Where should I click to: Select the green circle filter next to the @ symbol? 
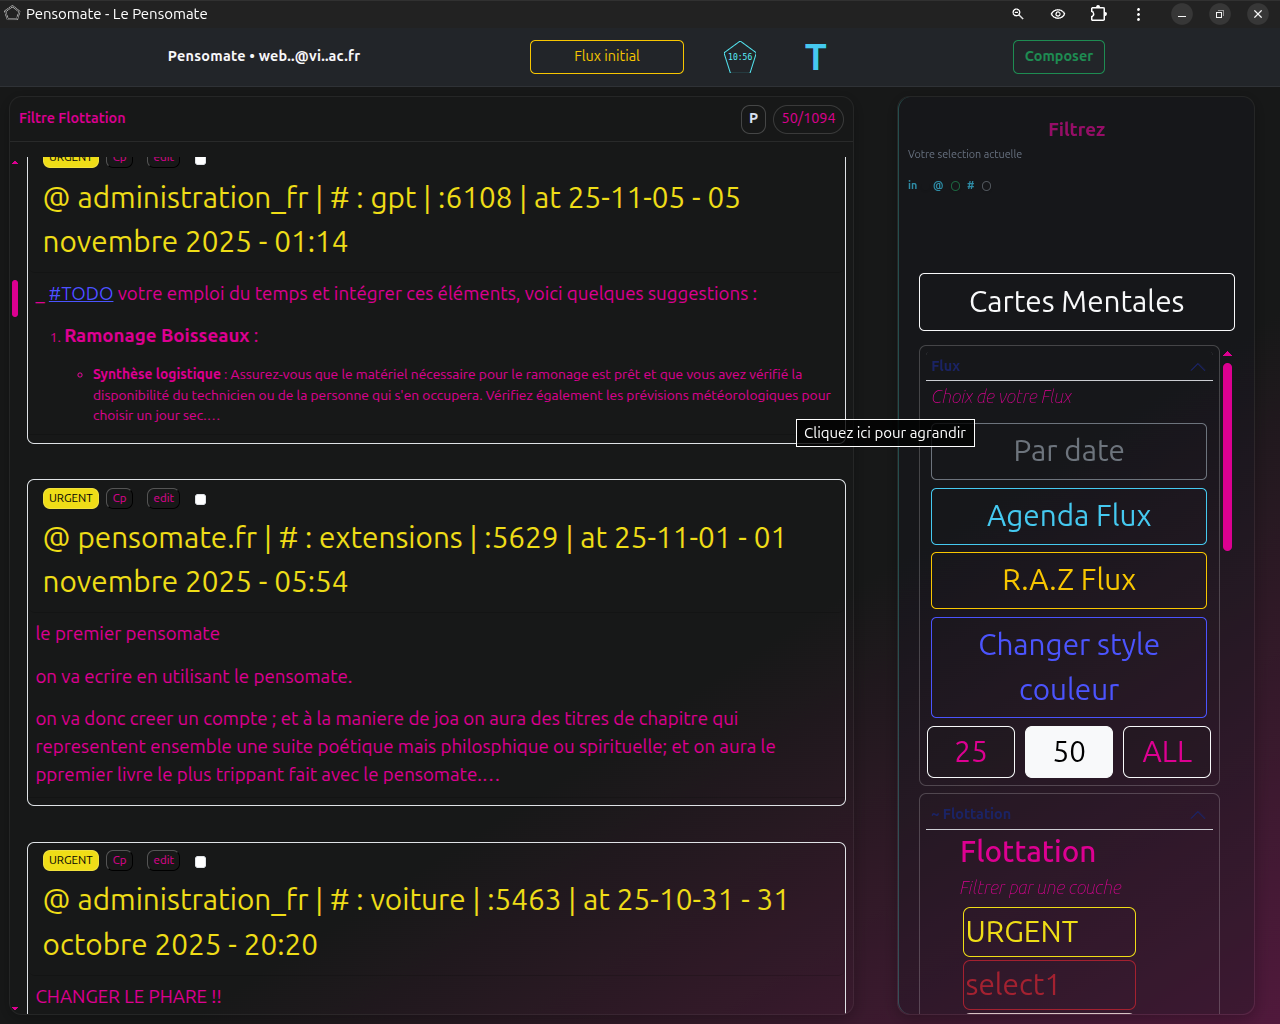click(x=955, y=185)
